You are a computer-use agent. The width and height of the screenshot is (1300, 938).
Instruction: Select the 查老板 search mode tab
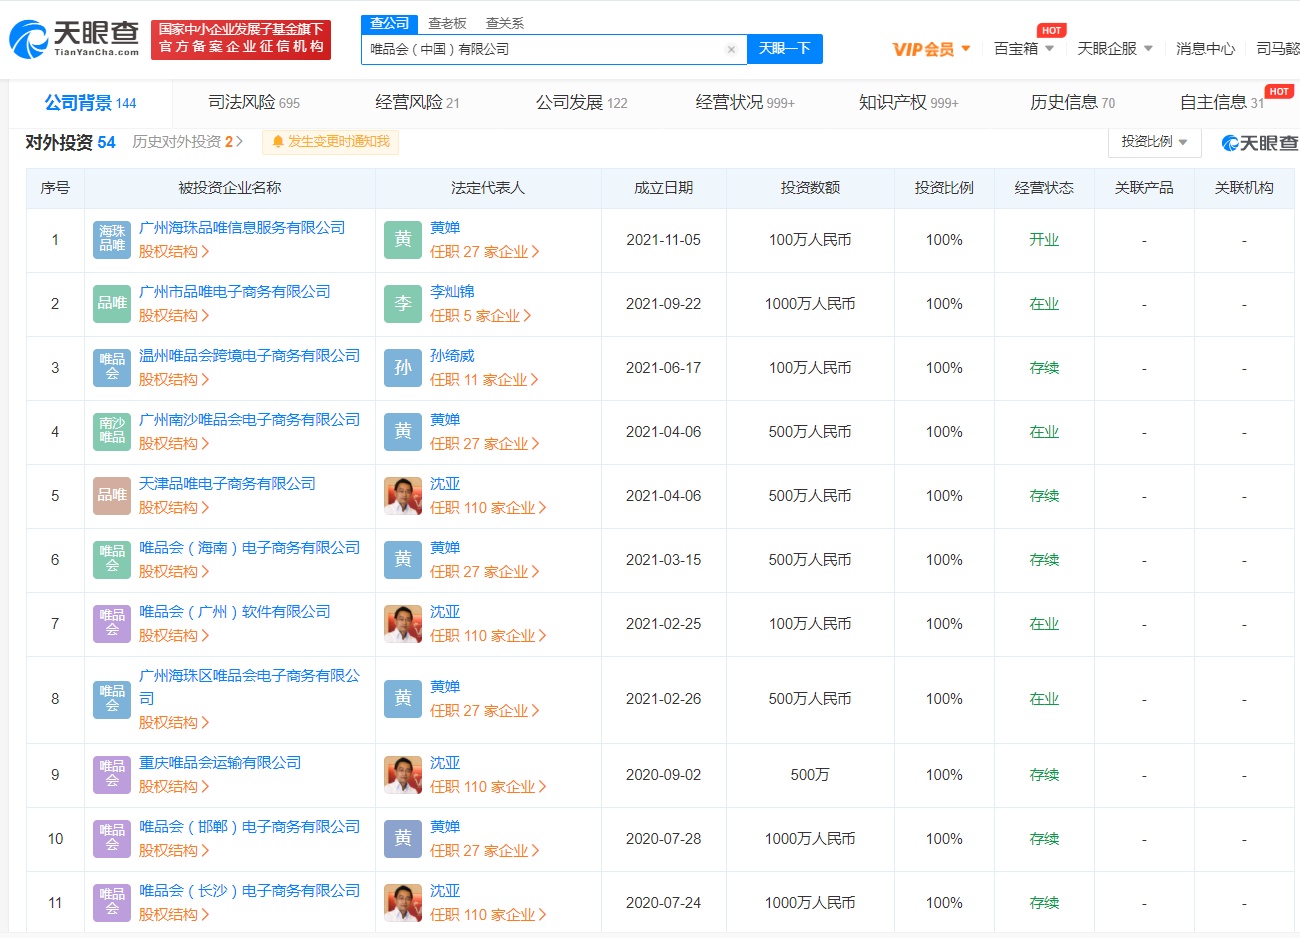[447, 23]
